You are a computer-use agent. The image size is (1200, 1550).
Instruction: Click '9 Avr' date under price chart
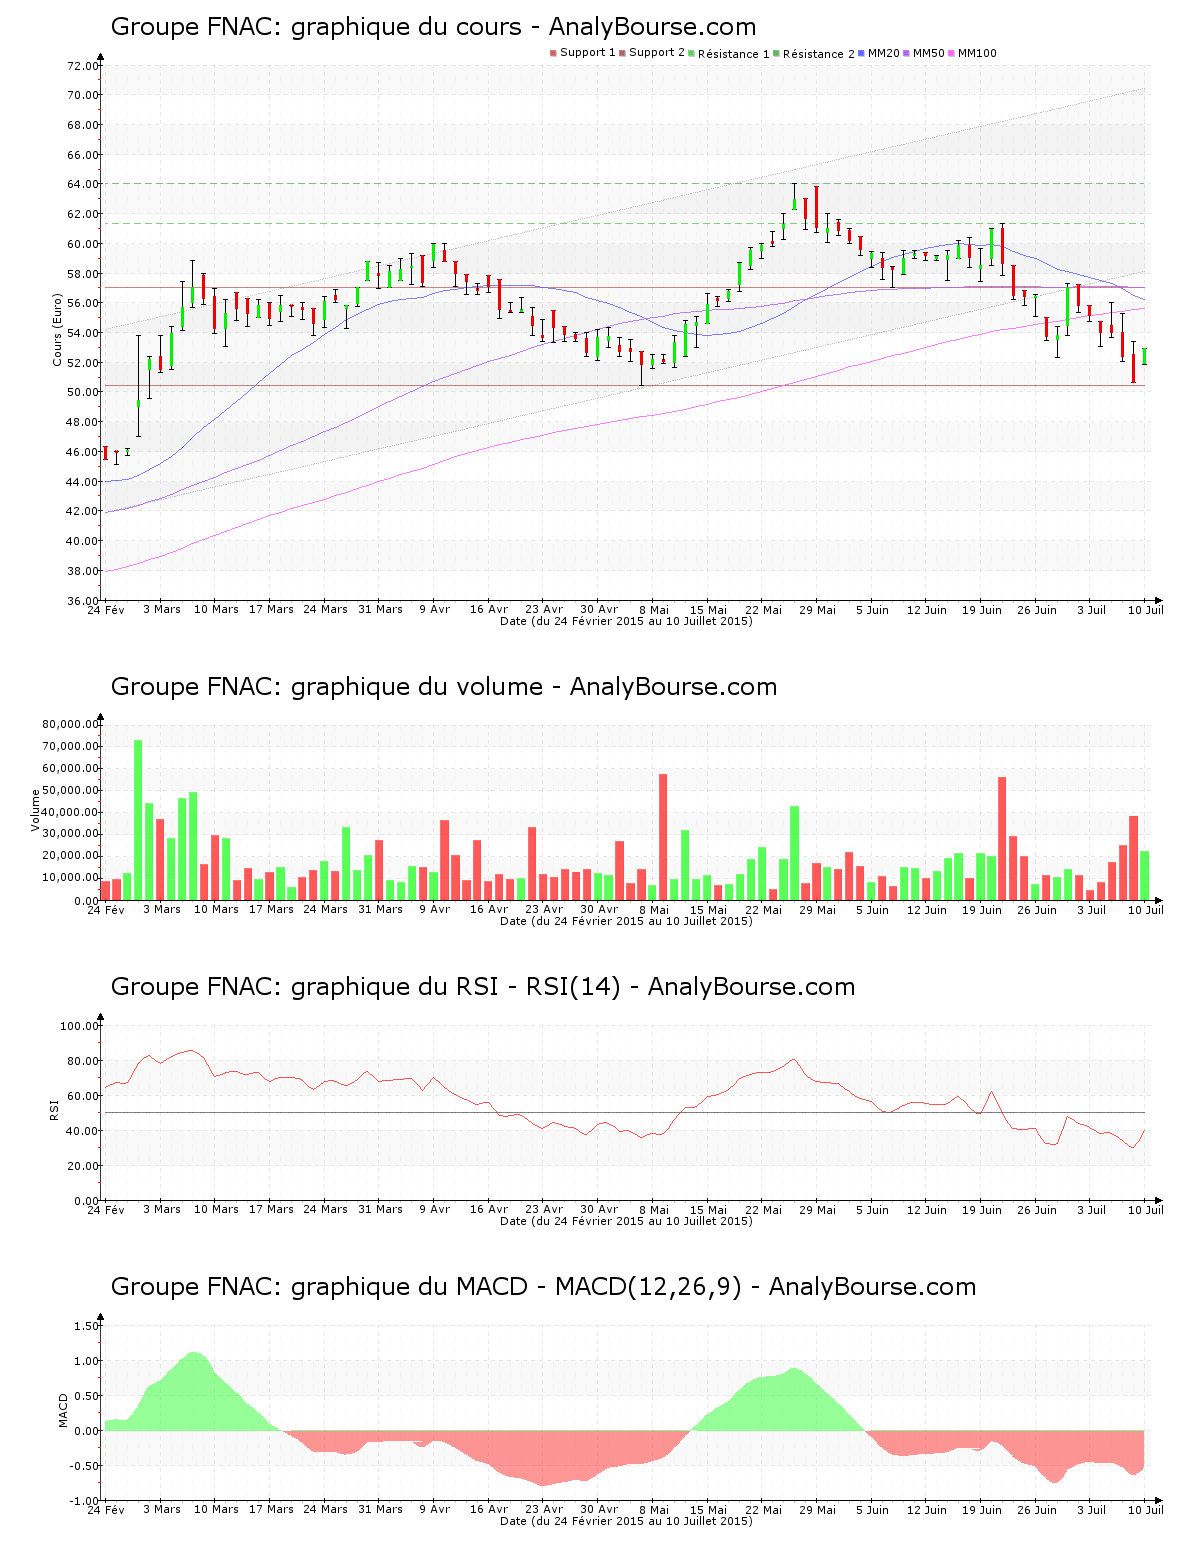click(x=435, y=610)
